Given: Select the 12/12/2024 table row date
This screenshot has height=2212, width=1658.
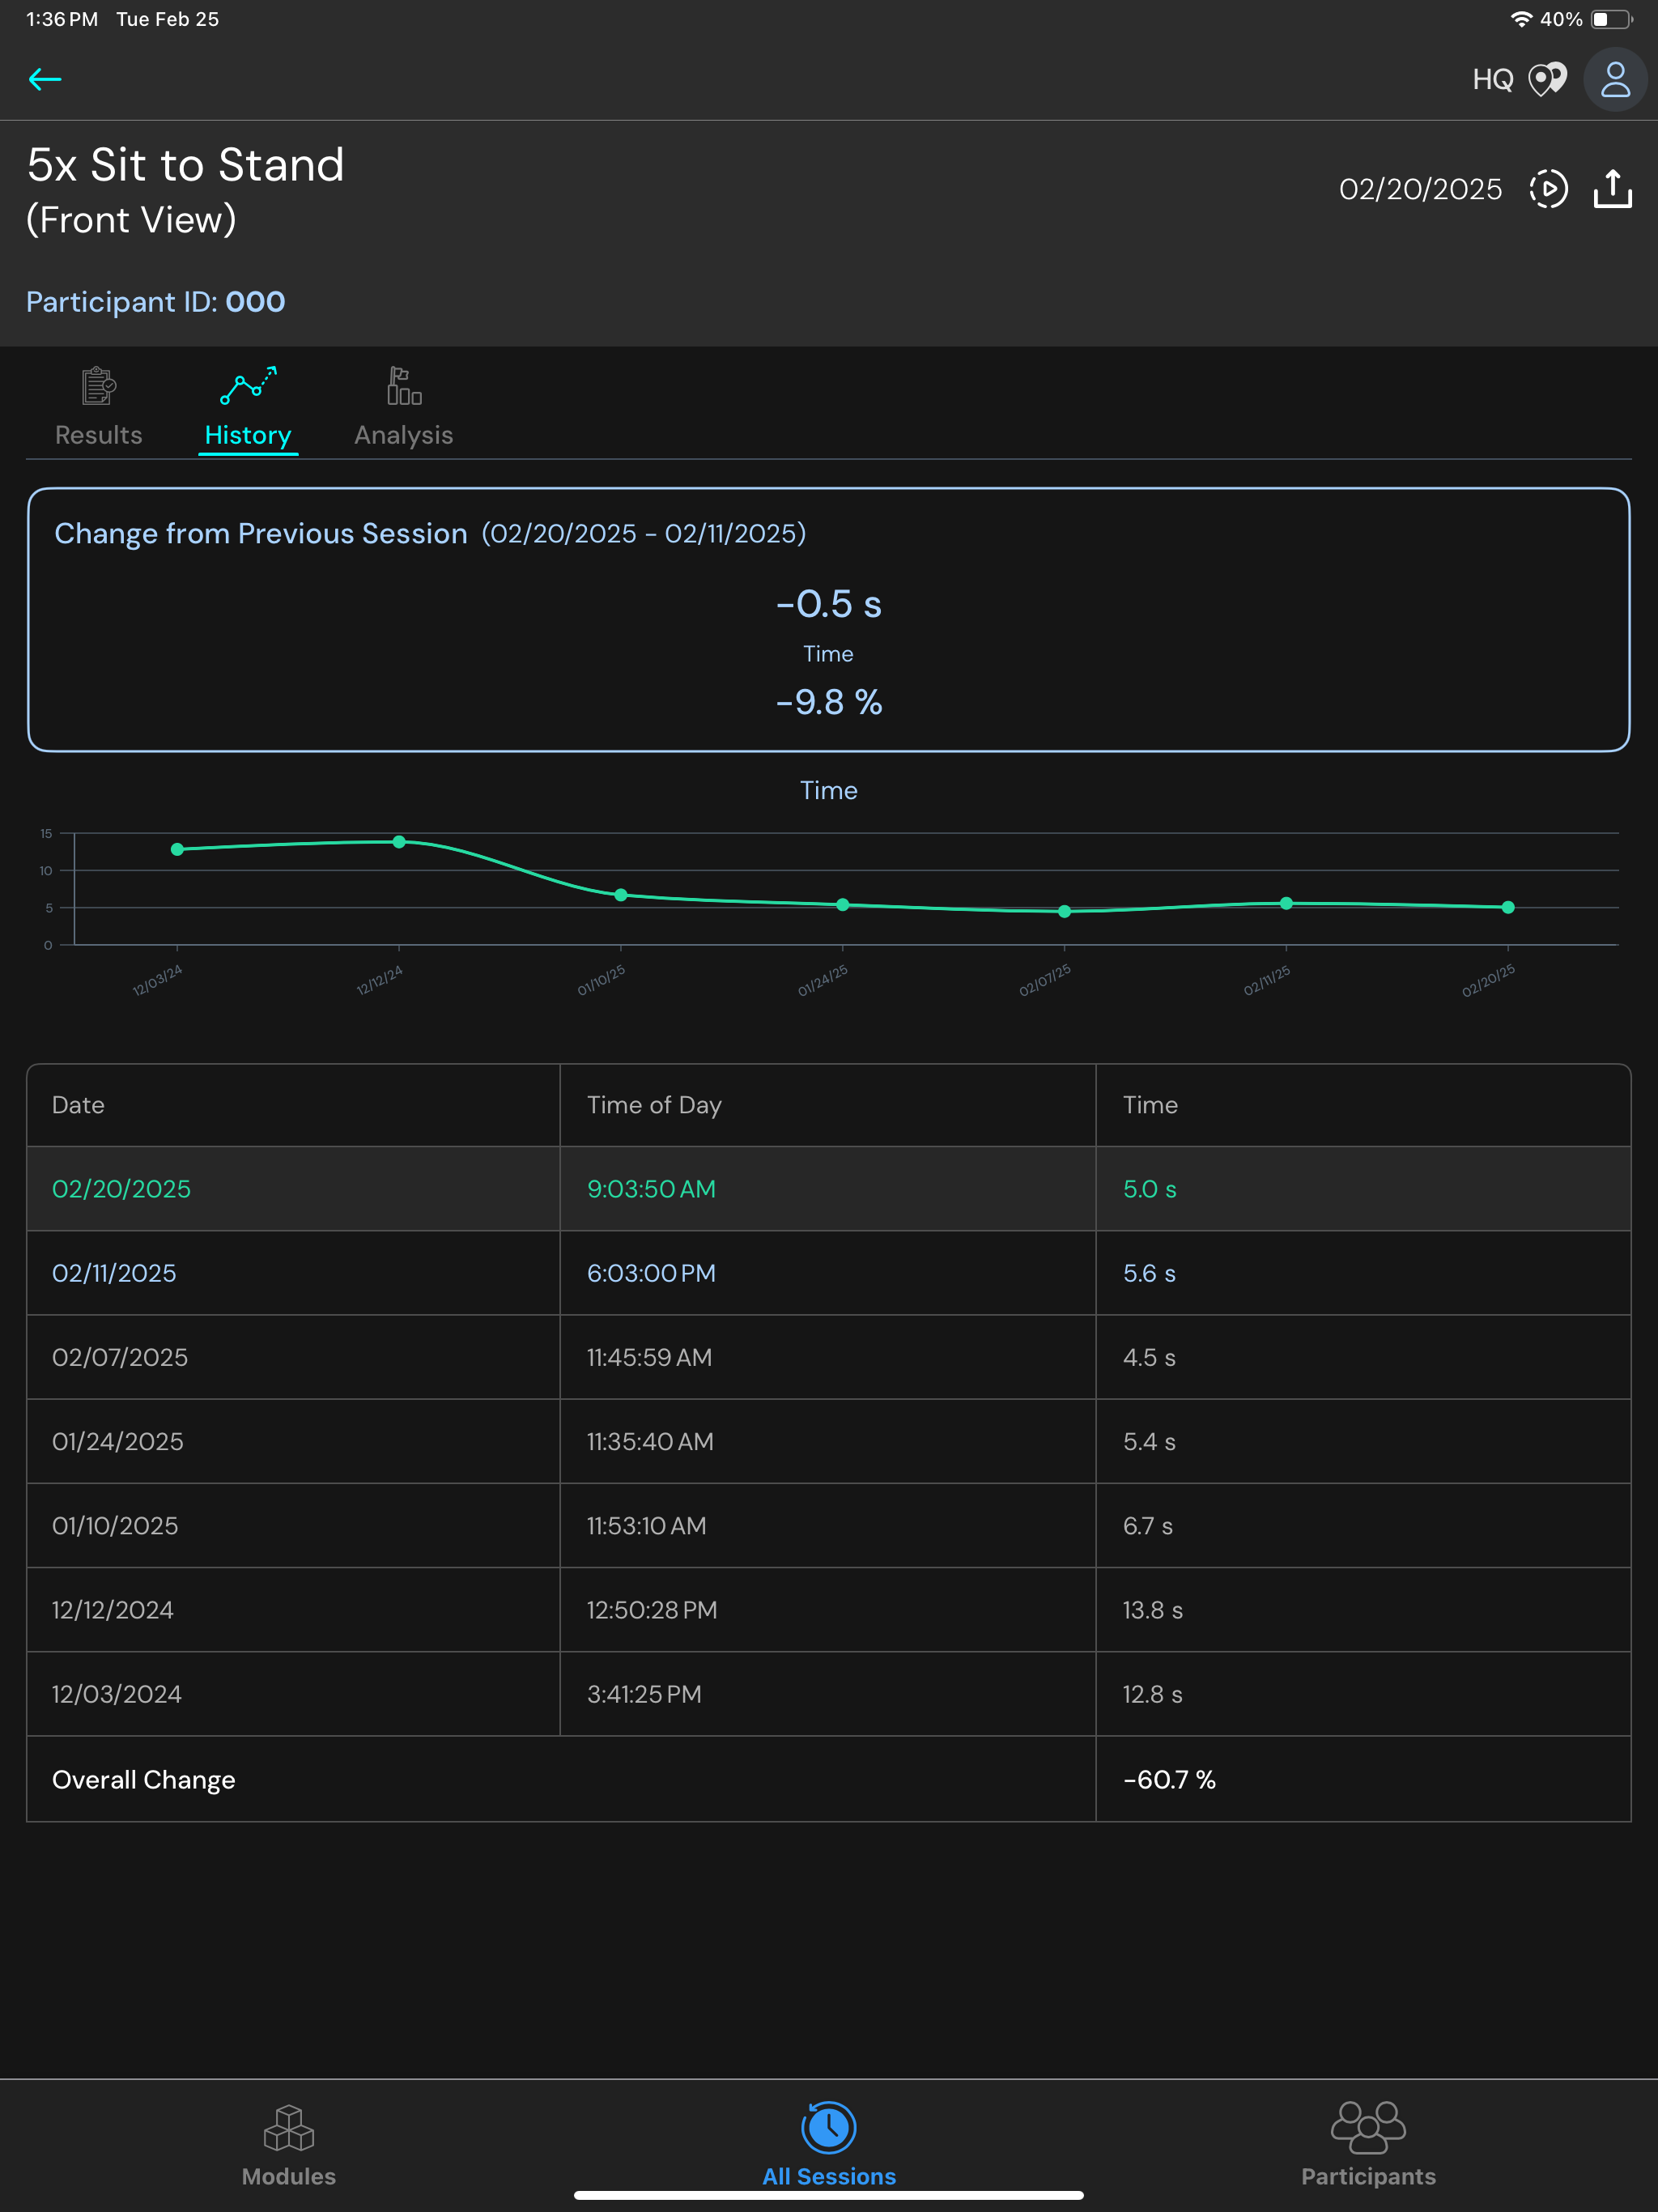Looking at the screenshot, I should click(x=113, y=1610).
